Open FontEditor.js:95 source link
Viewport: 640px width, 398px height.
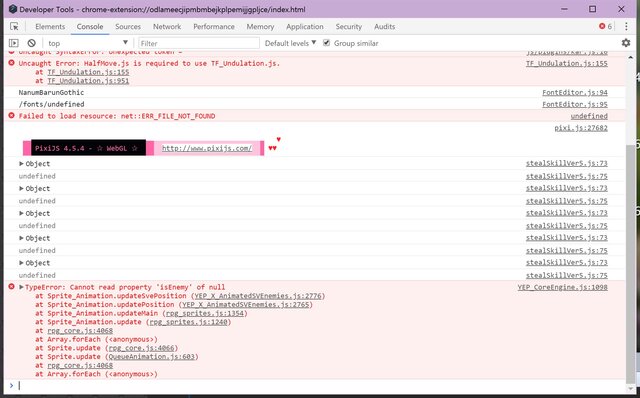(x=575, y=104)
